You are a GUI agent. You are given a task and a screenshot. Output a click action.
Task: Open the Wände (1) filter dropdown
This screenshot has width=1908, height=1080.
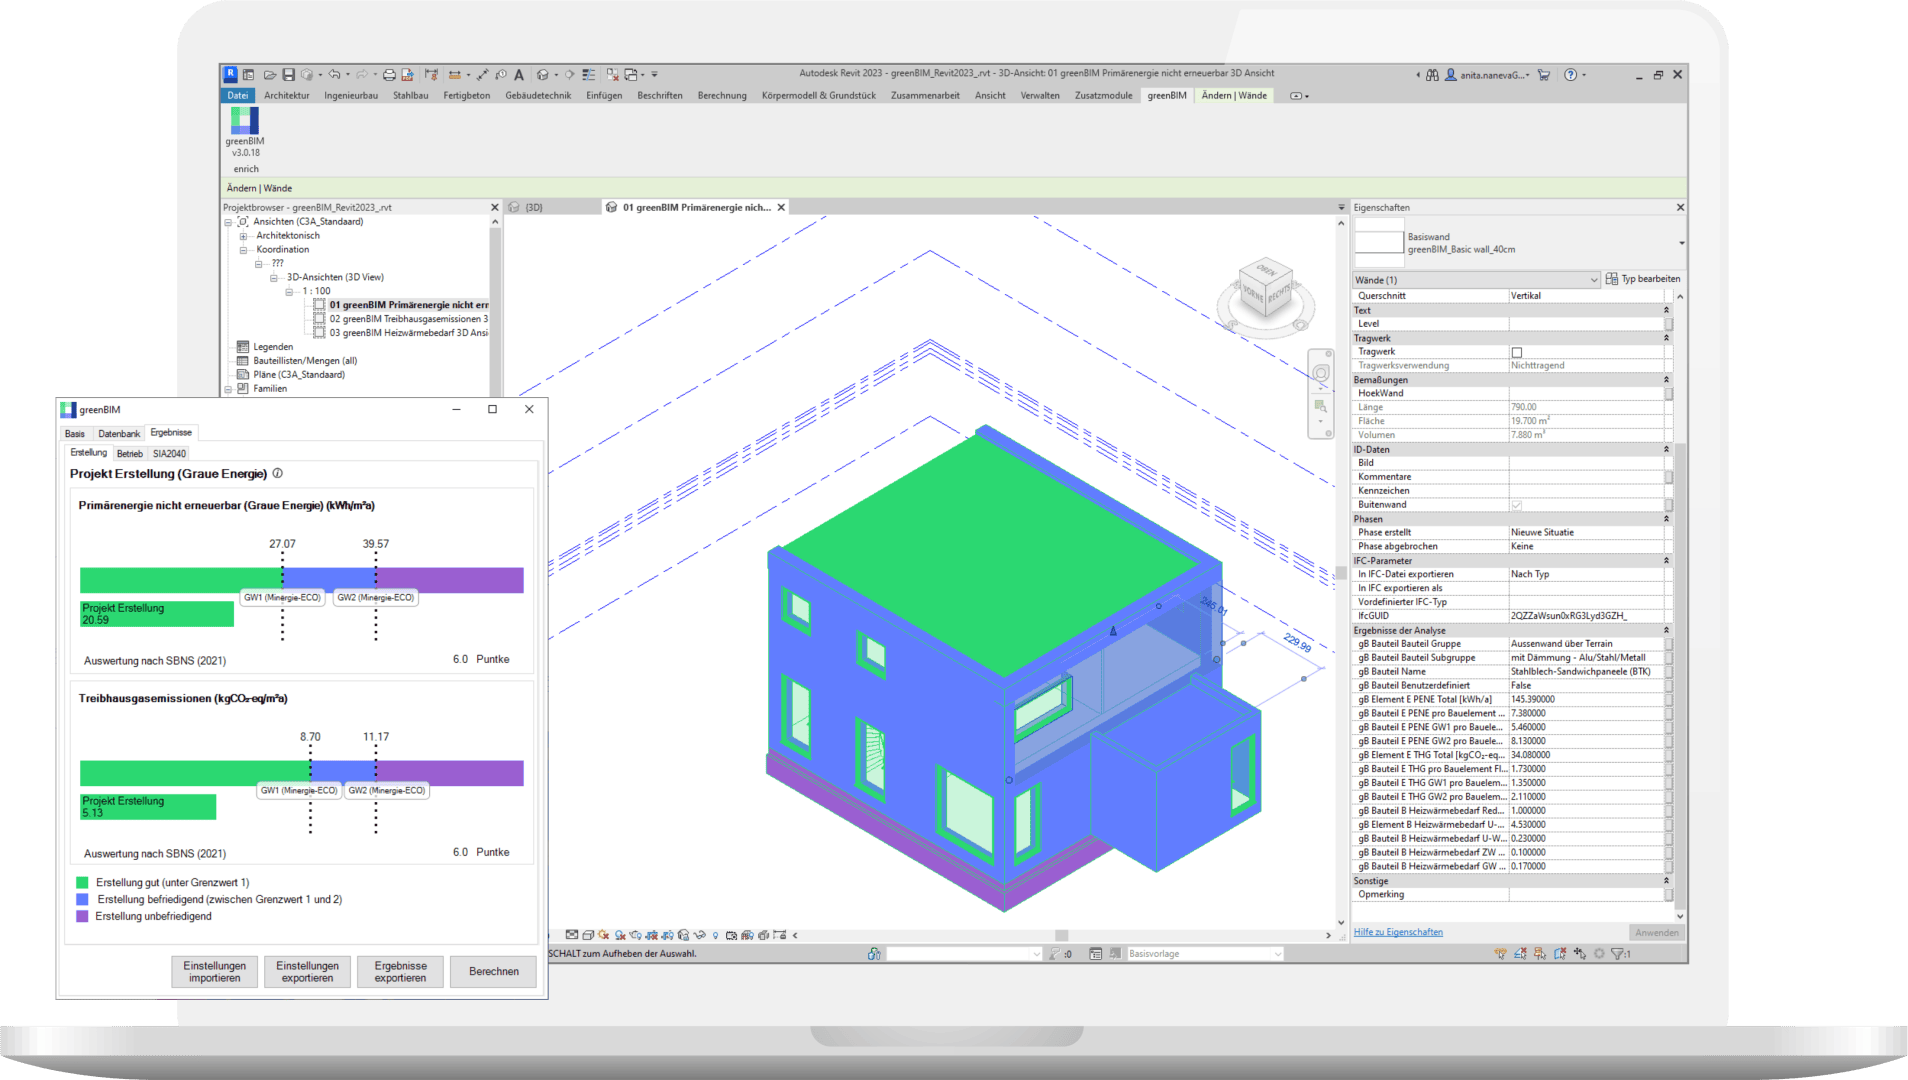(x=1476, y=280)
